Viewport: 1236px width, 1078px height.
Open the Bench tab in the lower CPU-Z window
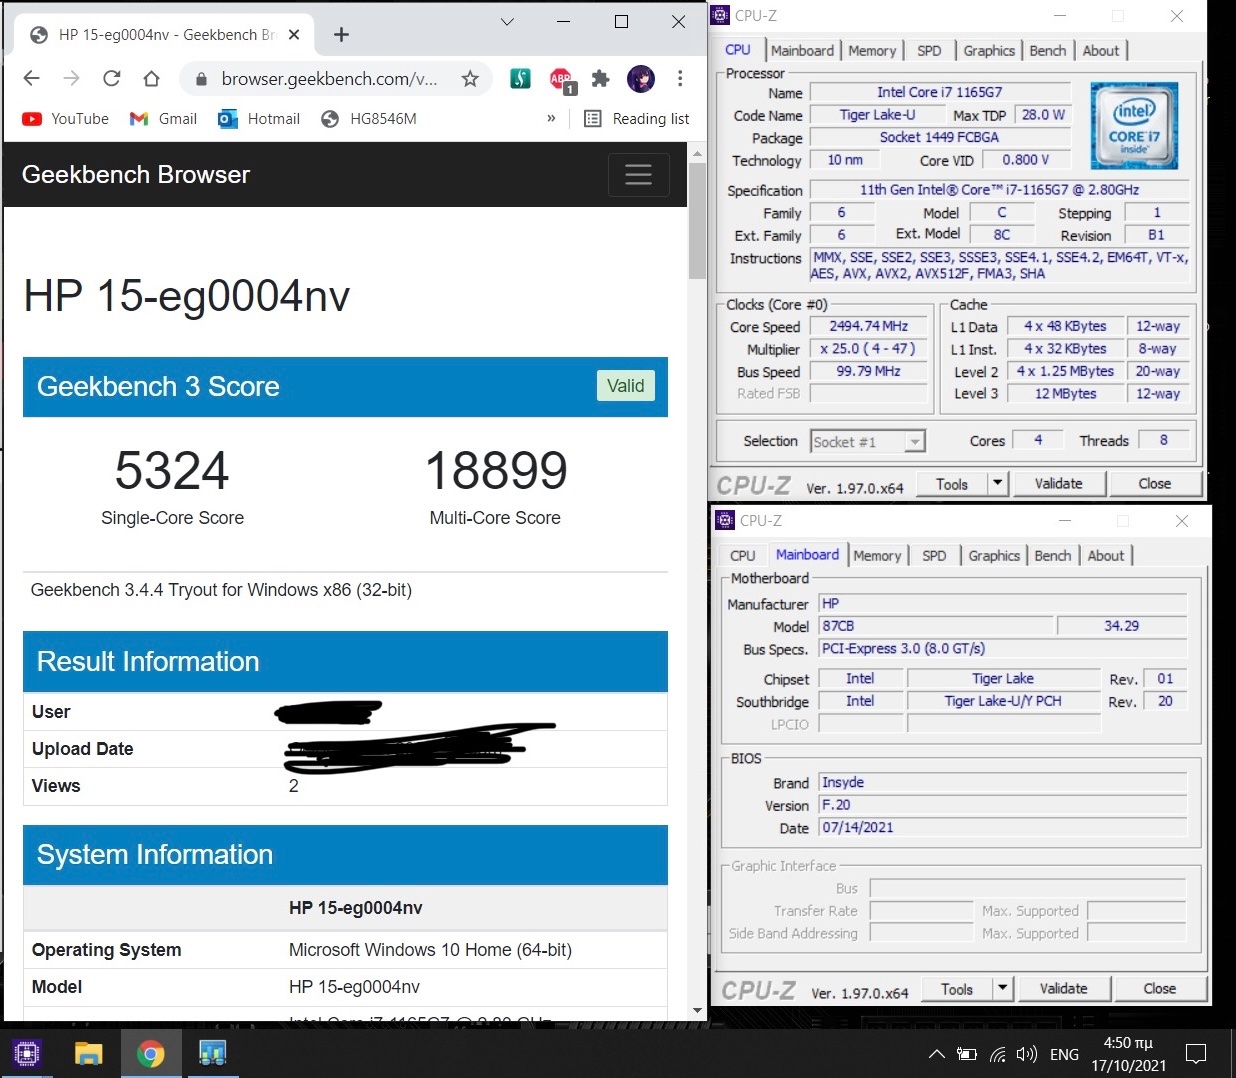pyautogui.click(x=1053, y=556)
